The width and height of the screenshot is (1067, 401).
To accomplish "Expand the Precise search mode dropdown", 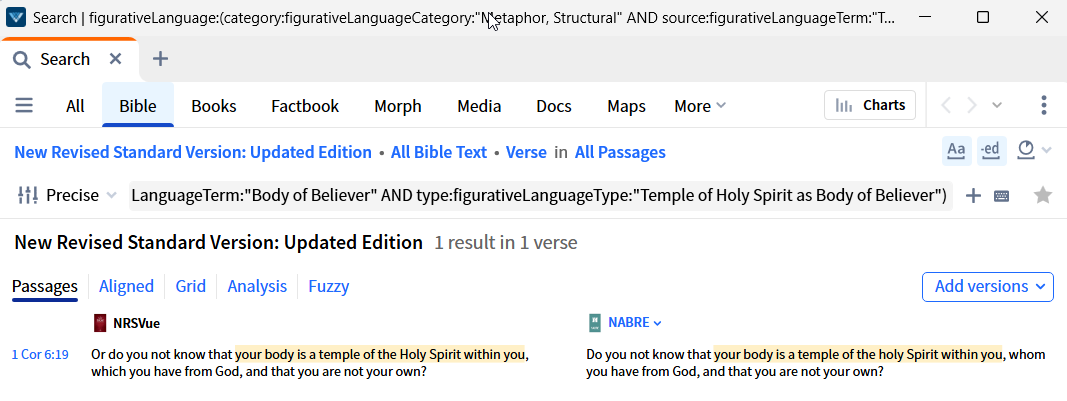I will click(81, 196).
